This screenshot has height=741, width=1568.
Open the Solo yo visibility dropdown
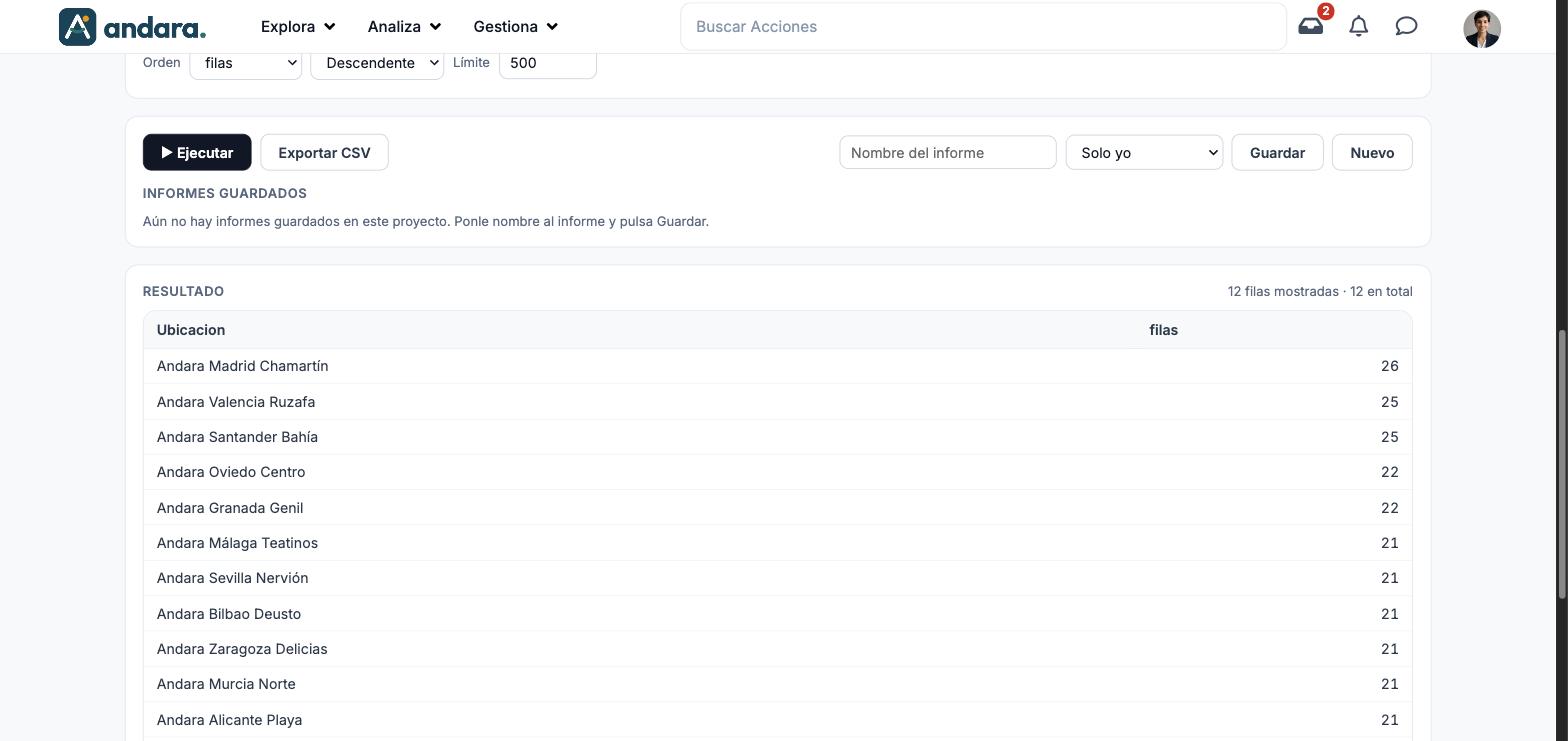[x=1144, y=153]
